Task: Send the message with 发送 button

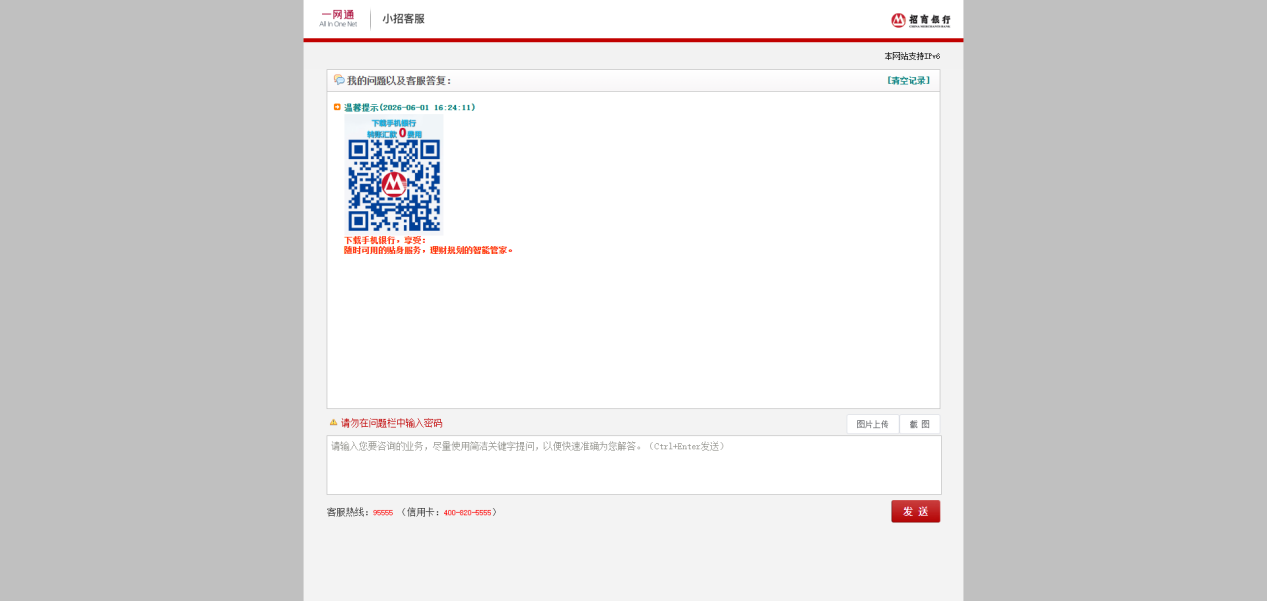Action: coord(916,511)
